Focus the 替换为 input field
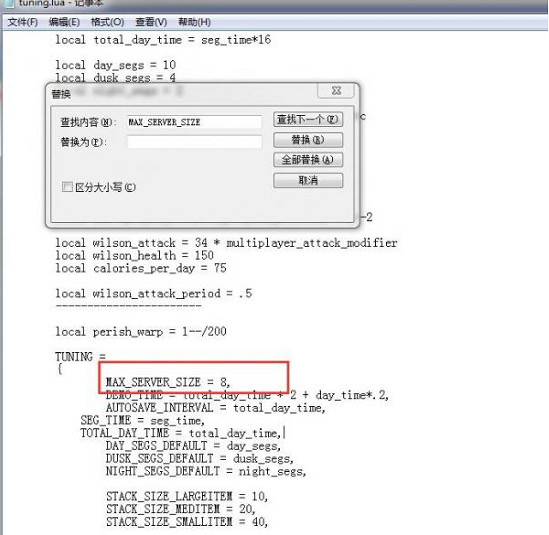 [x=194, y=142]
